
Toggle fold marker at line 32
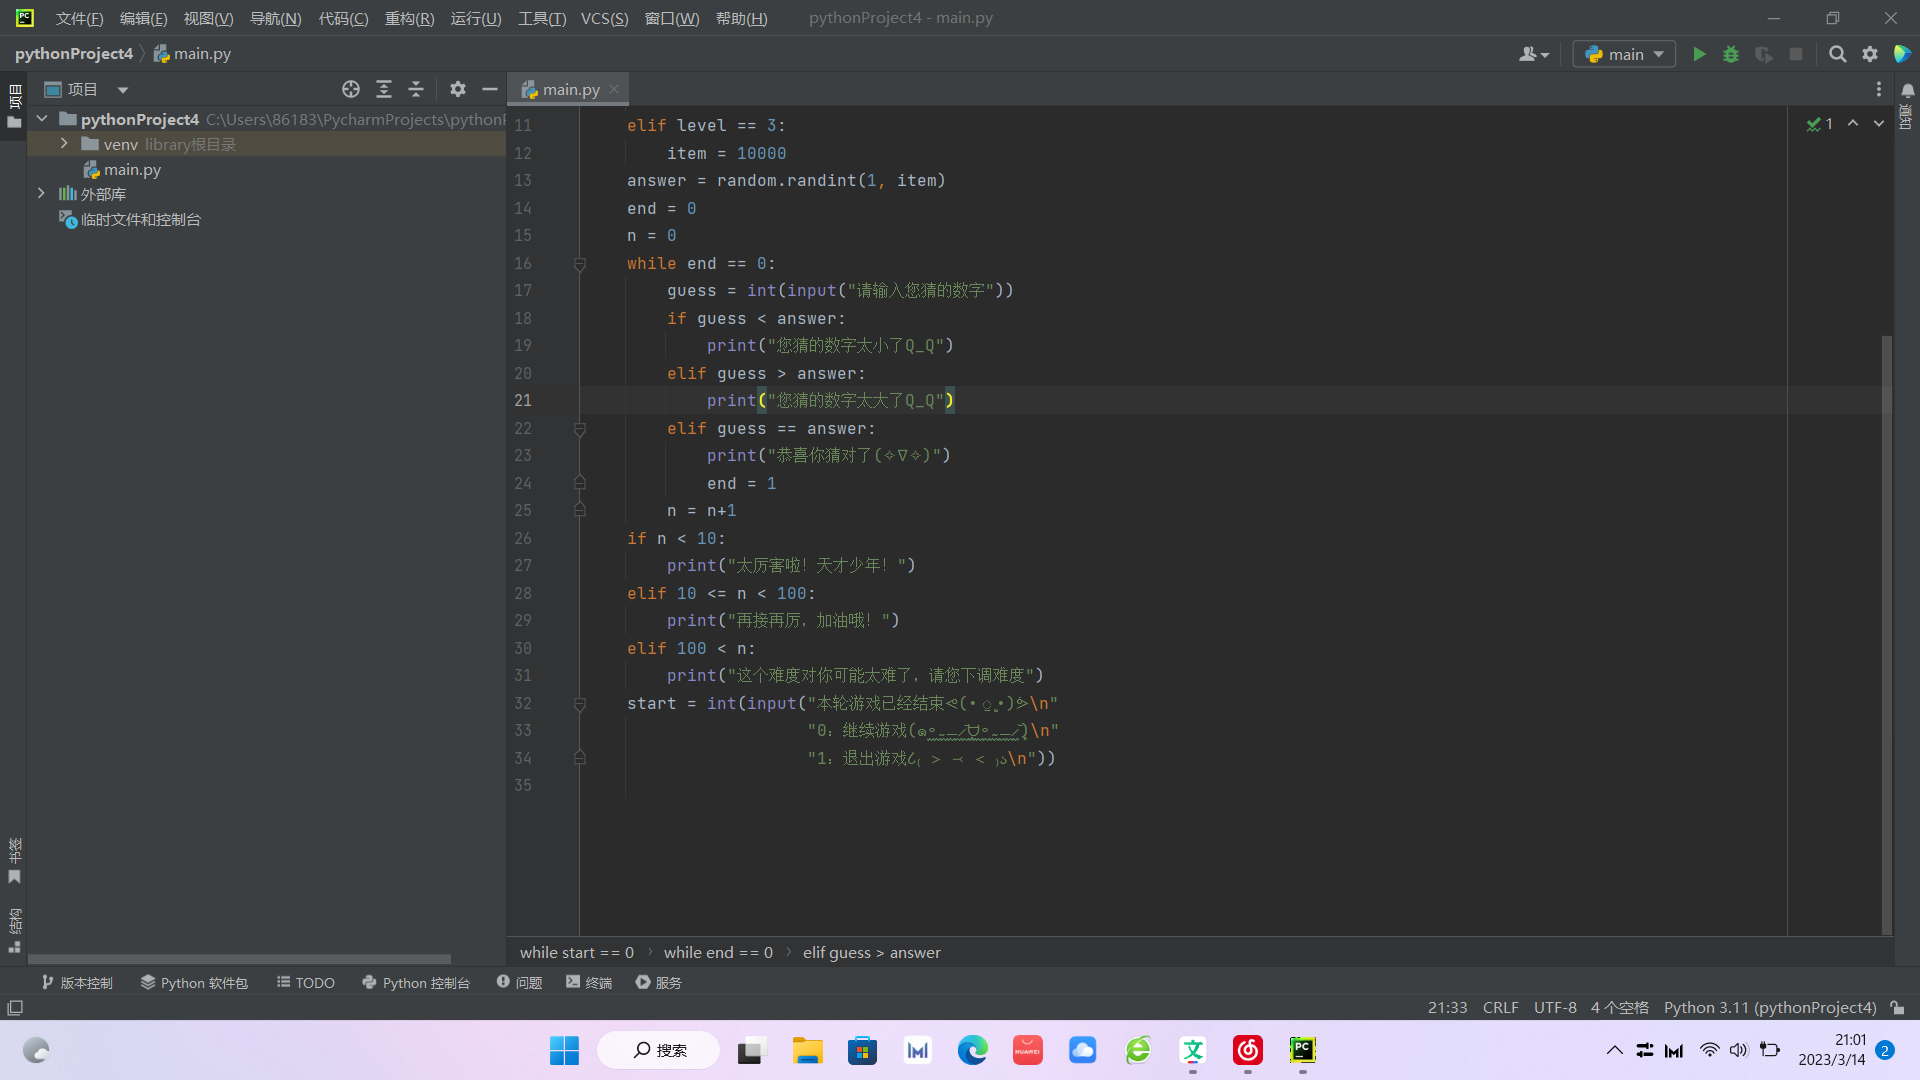tap(579, 704)
